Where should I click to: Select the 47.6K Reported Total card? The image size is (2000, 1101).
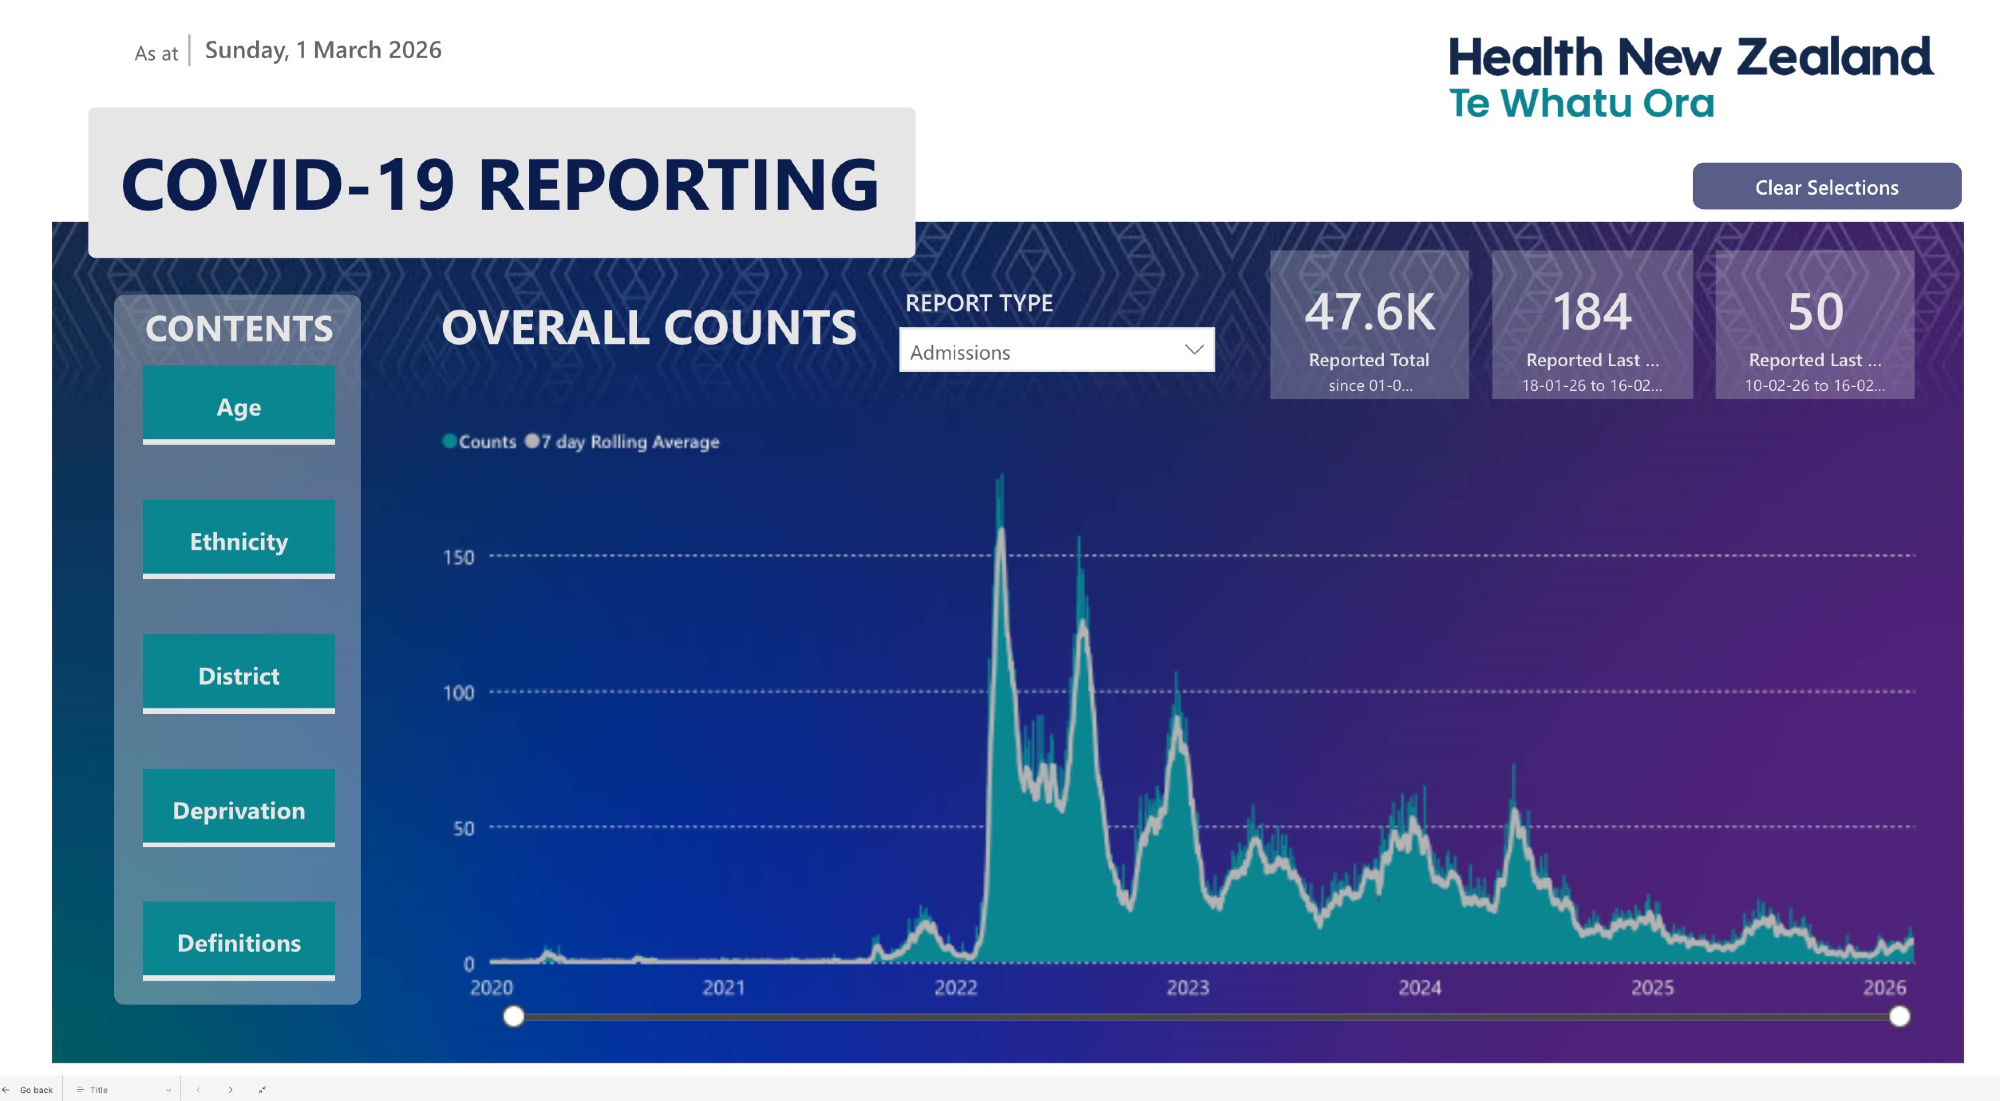(1369, 325)
